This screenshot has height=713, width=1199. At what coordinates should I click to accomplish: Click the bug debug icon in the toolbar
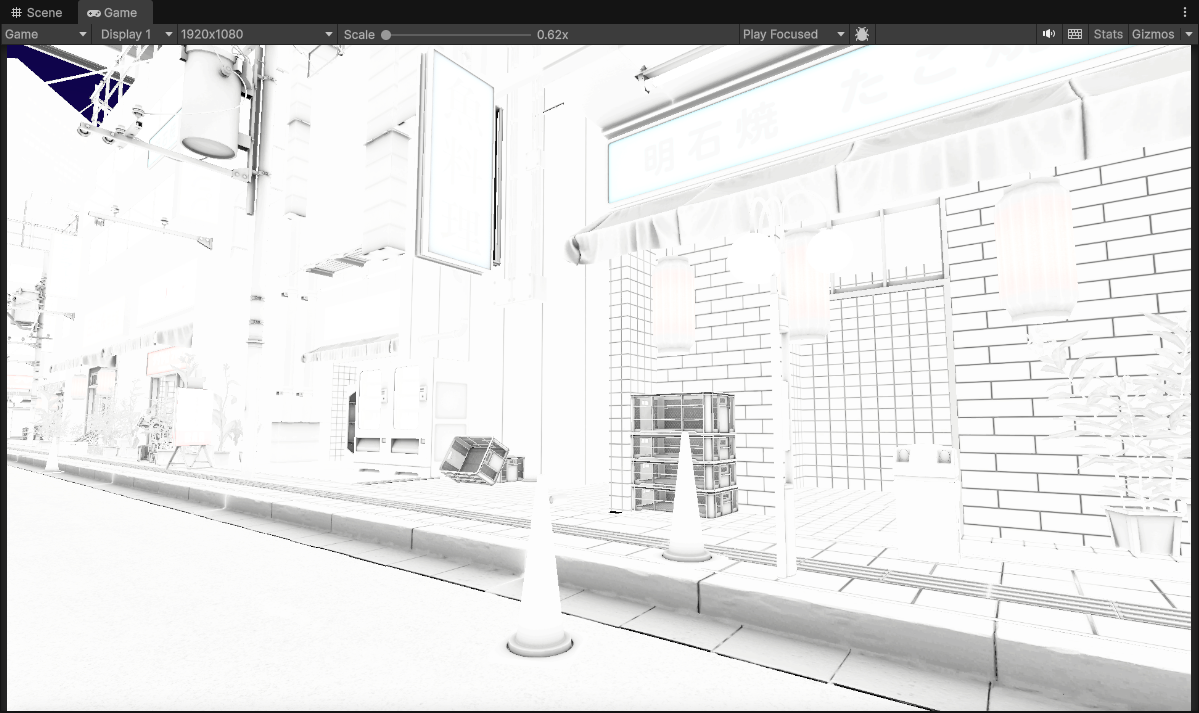pyautogui.click(x=861, y=34)
